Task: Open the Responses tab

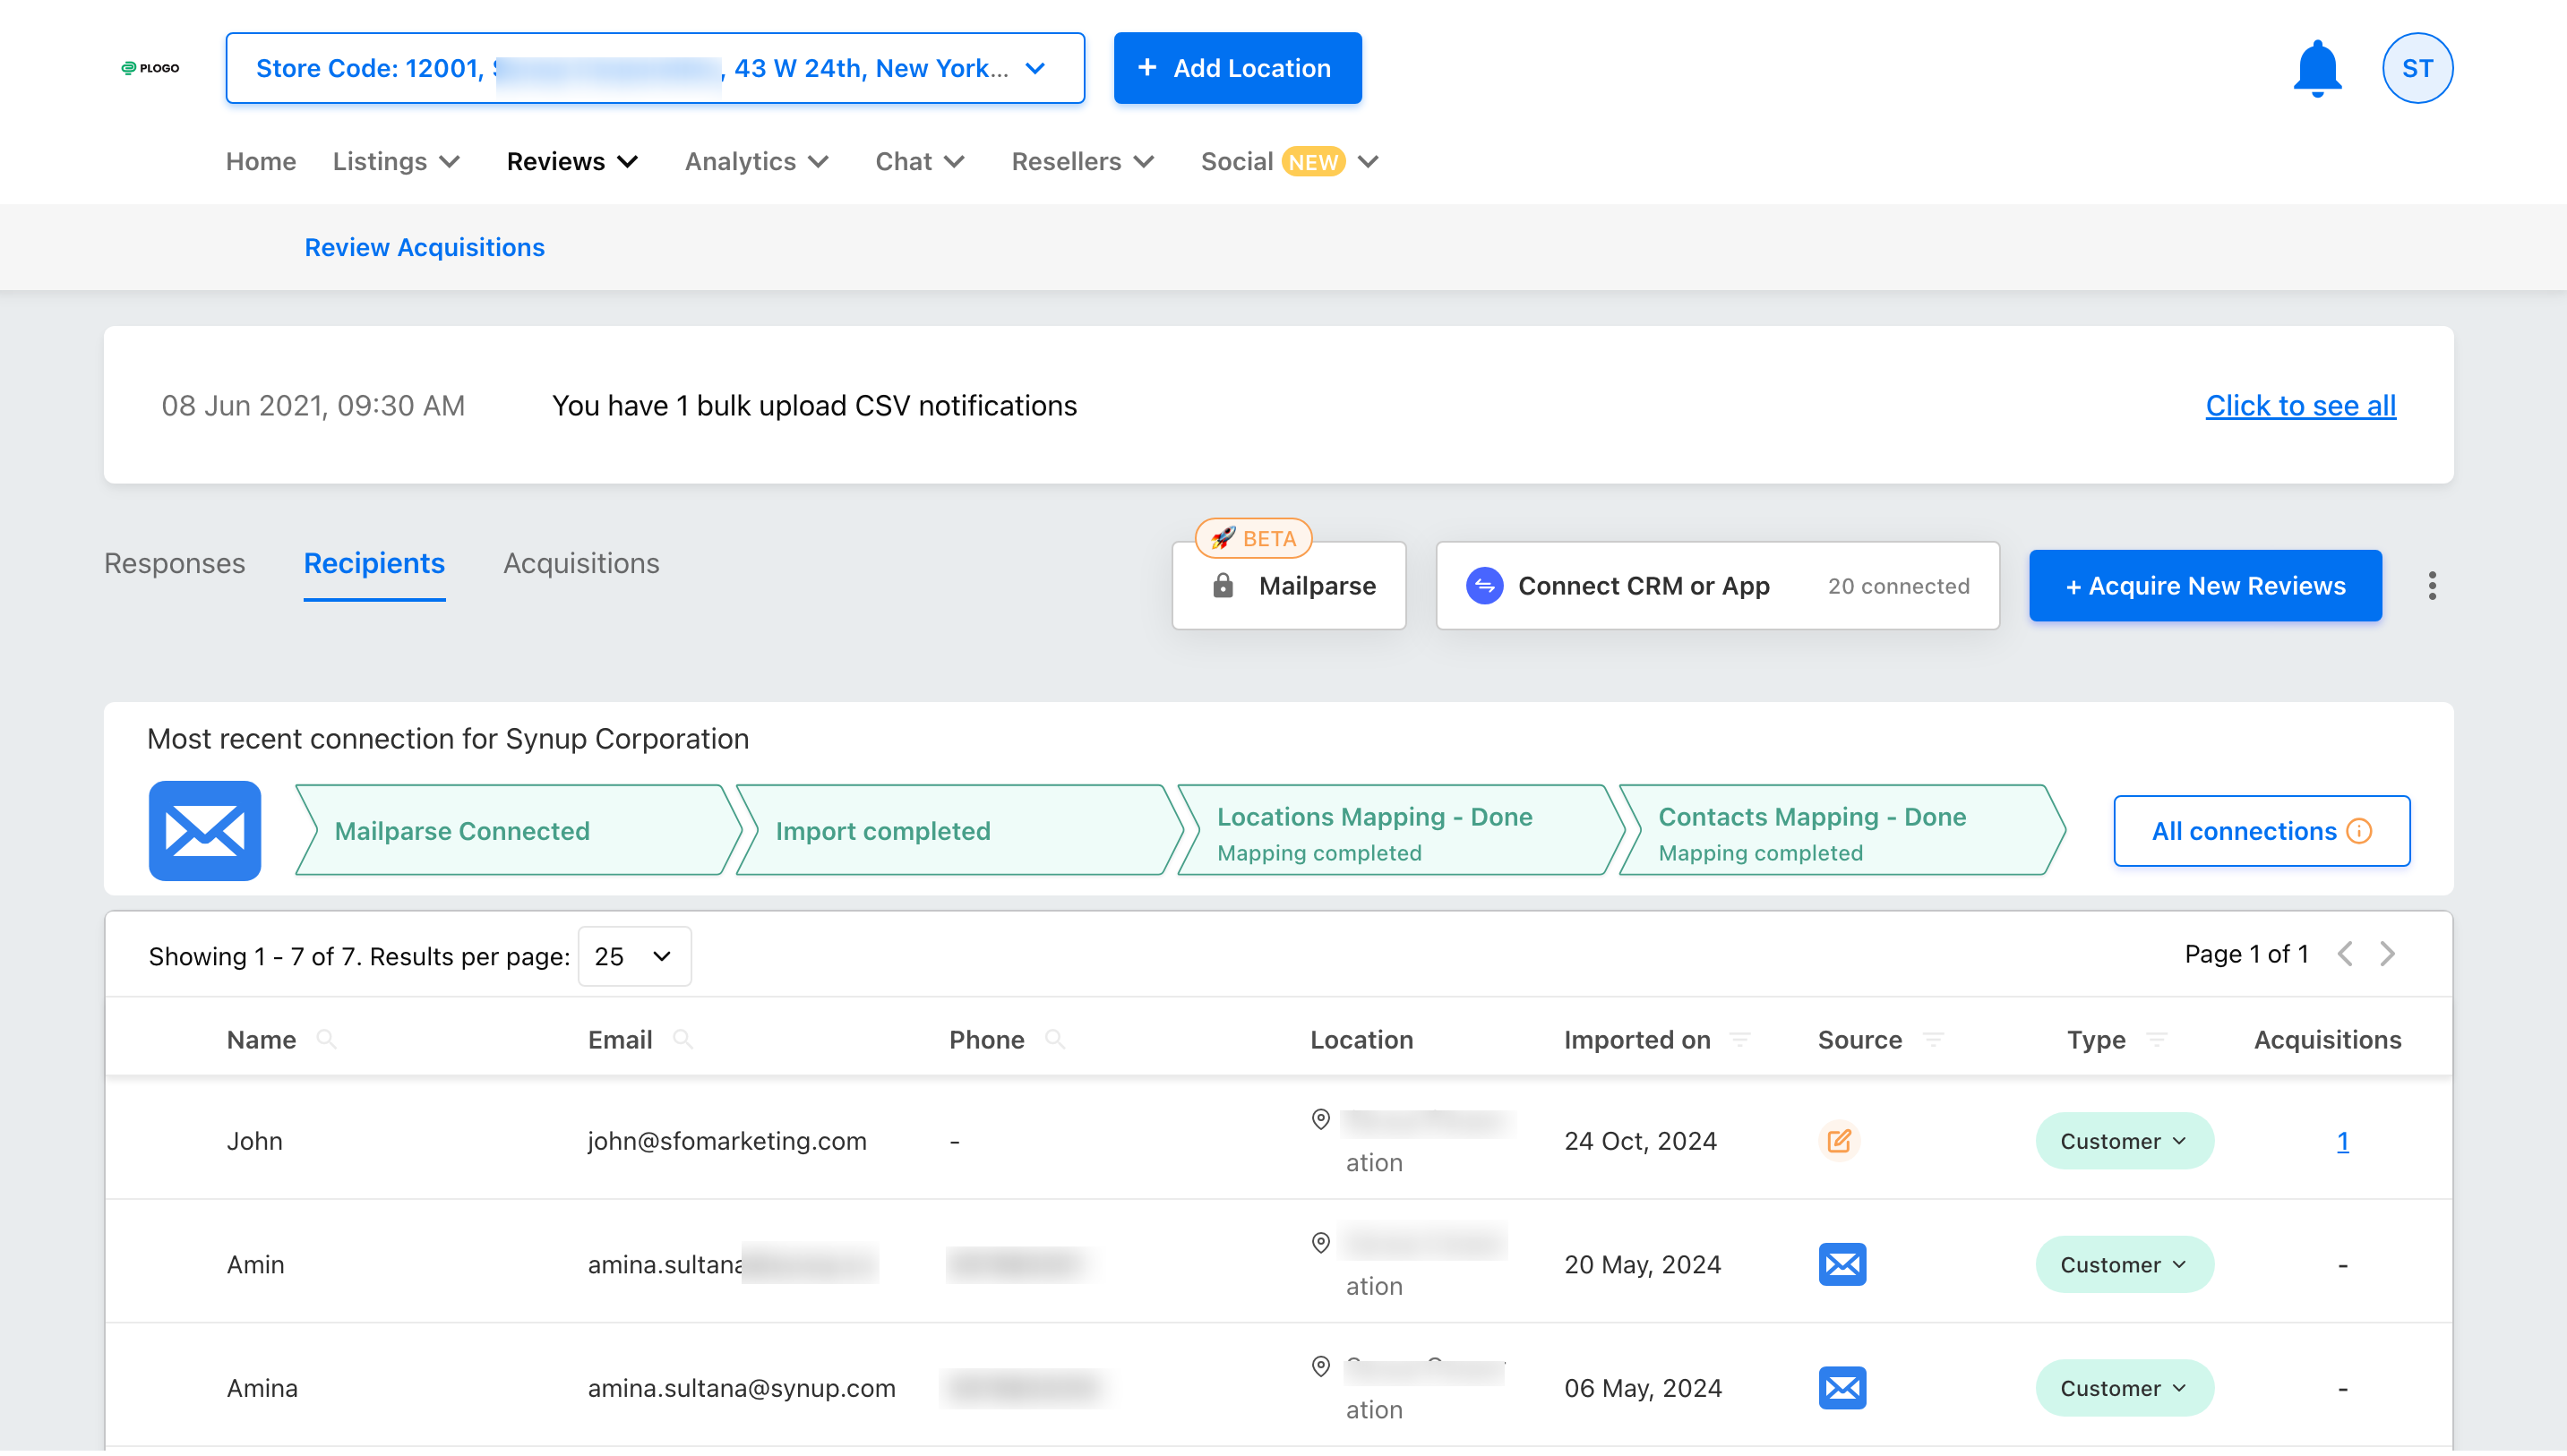Action: pos(174,563)
